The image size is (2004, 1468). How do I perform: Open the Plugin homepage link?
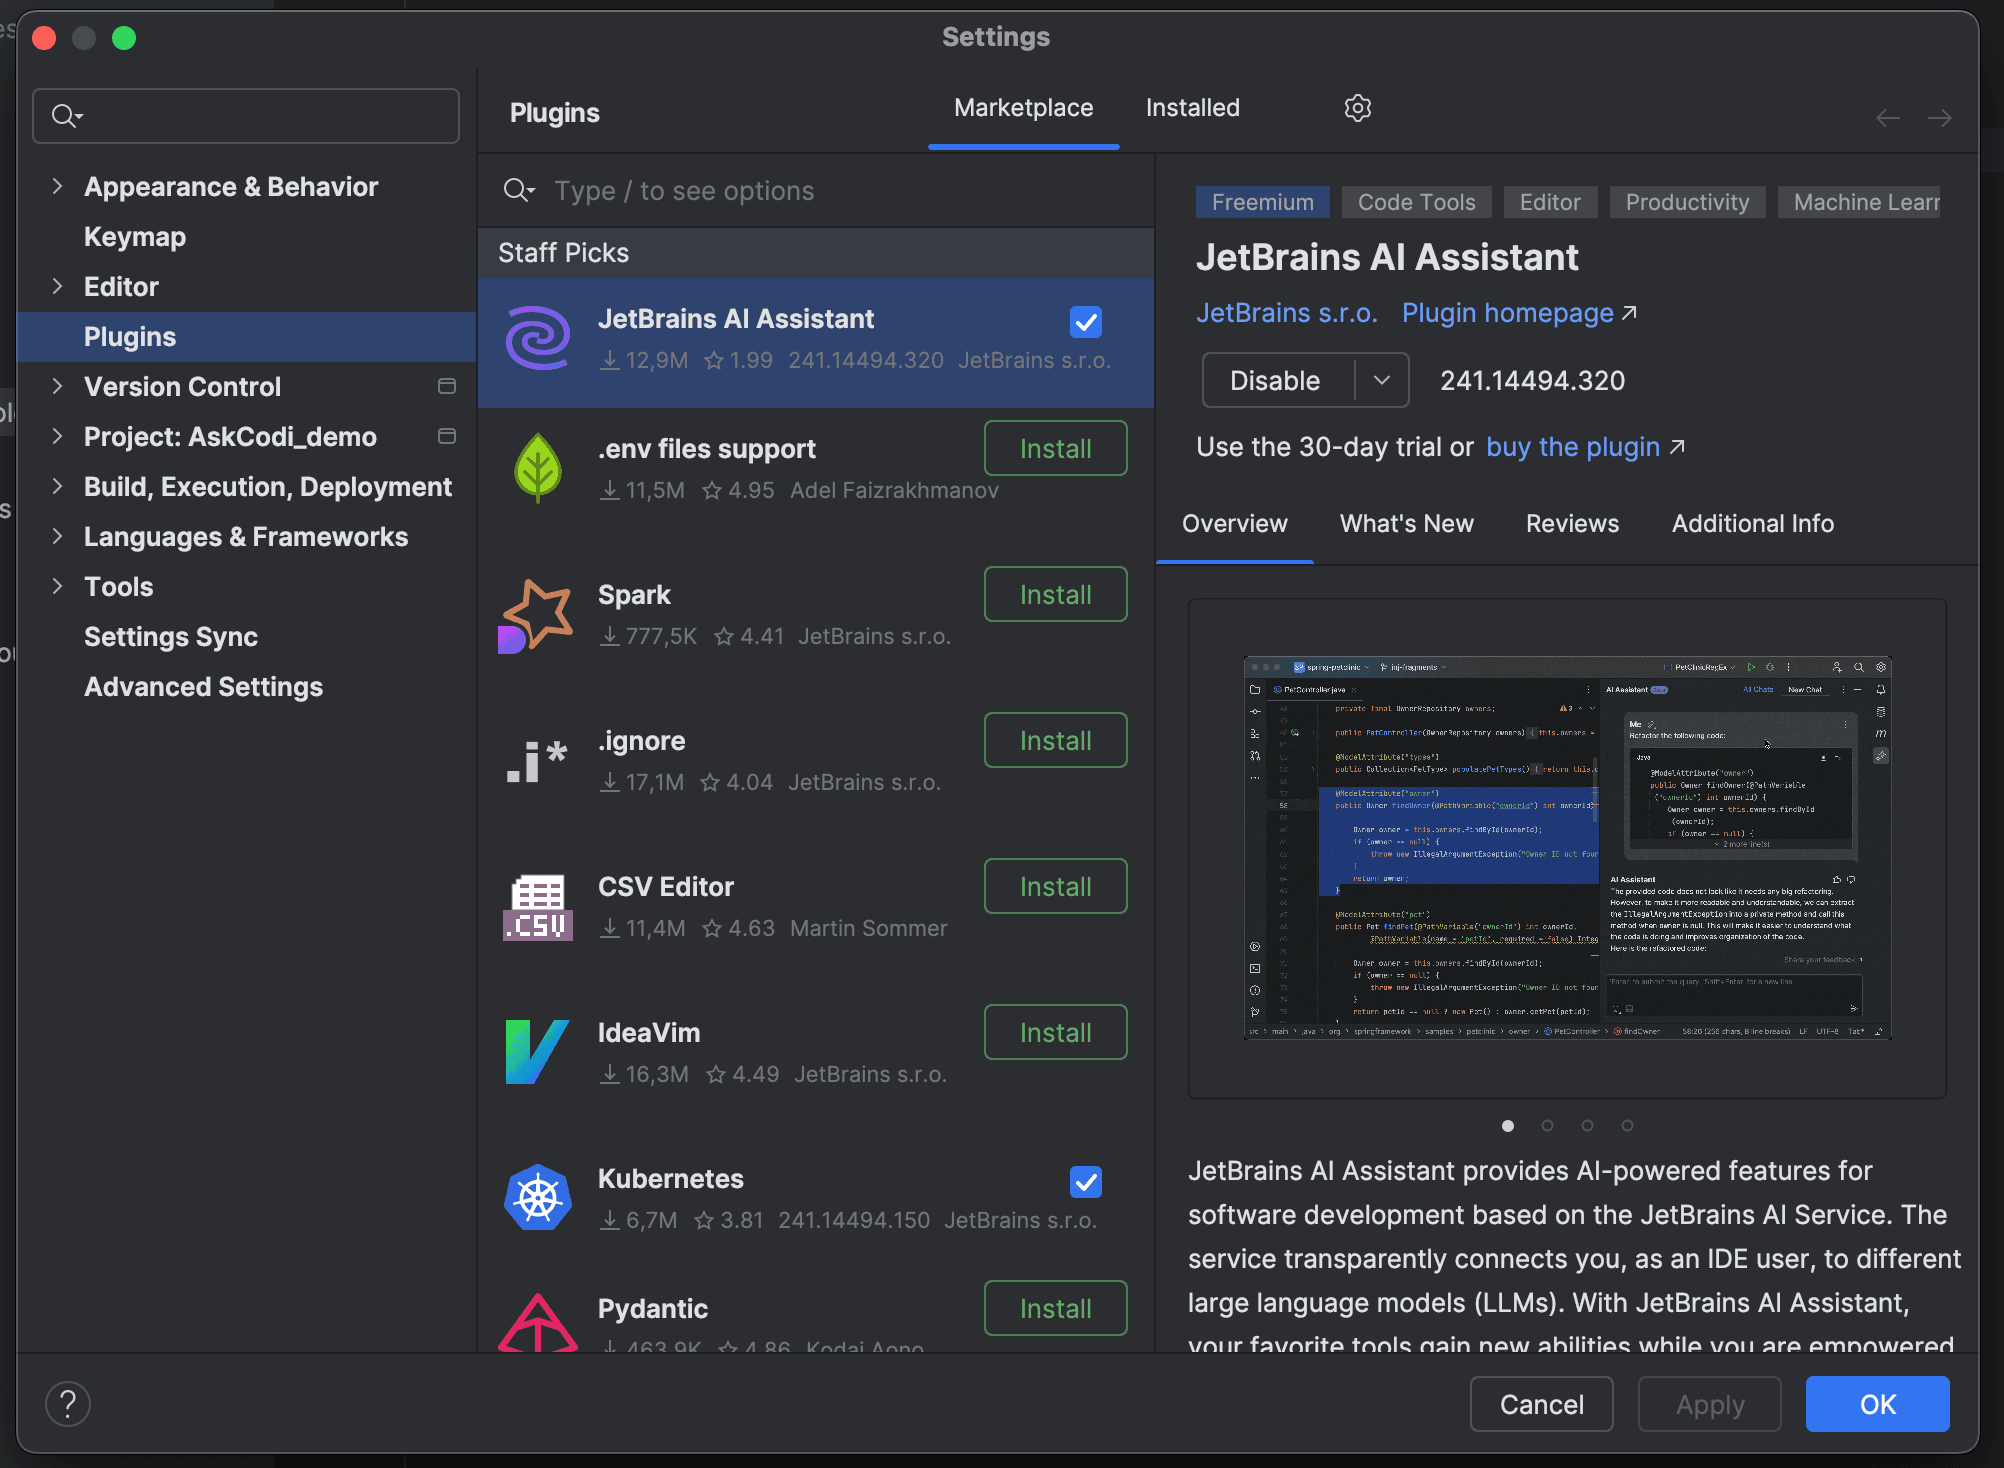pos(1508,313)
